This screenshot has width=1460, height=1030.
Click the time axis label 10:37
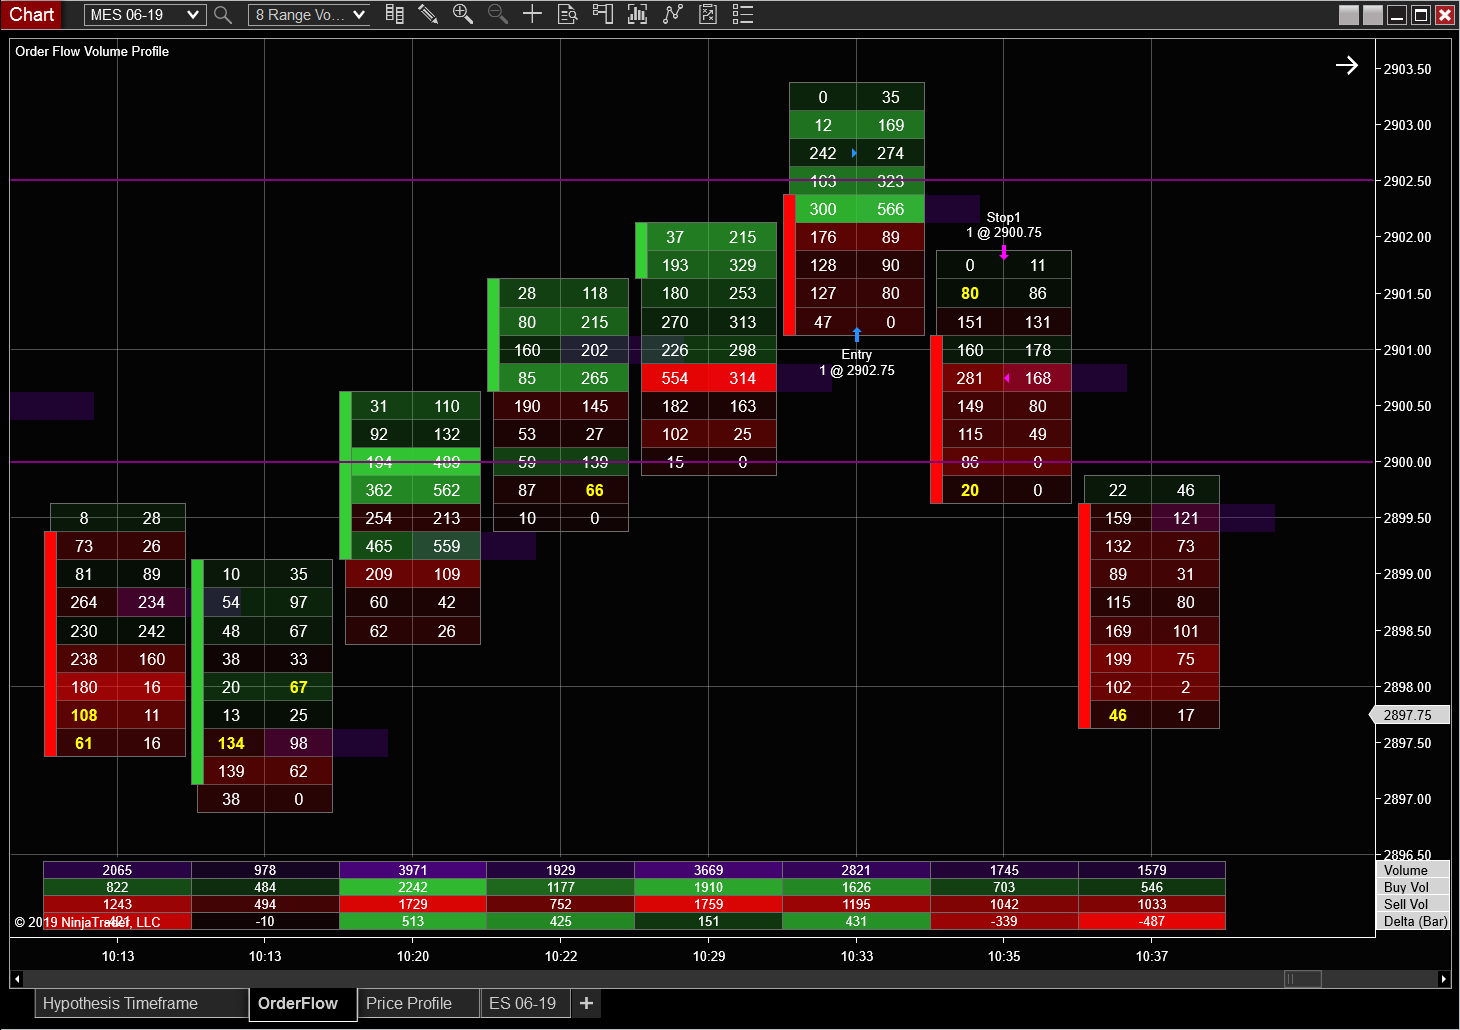1152,956
